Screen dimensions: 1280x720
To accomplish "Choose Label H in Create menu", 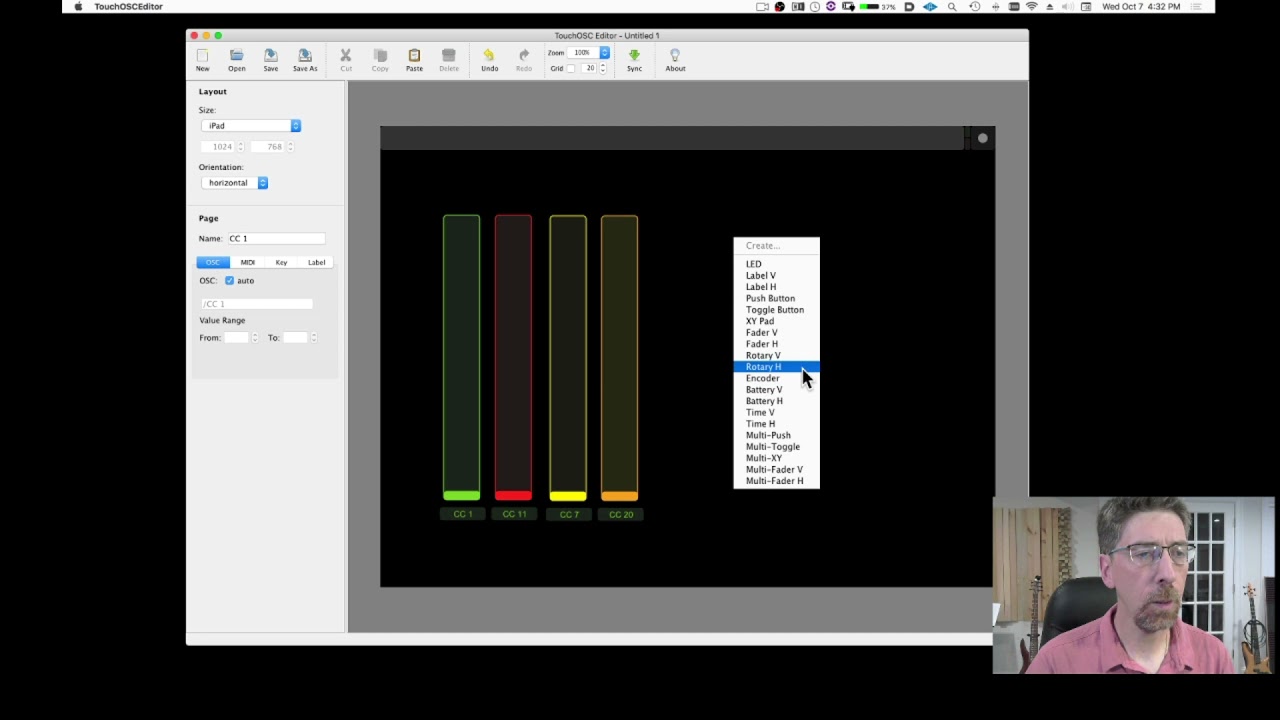I will pos(776,287).
